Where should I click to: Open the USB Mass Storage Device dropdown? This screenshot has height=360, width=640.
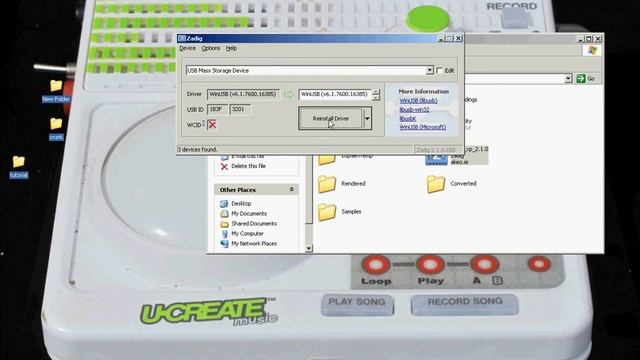pyautogui.click(x=429, y=71)
